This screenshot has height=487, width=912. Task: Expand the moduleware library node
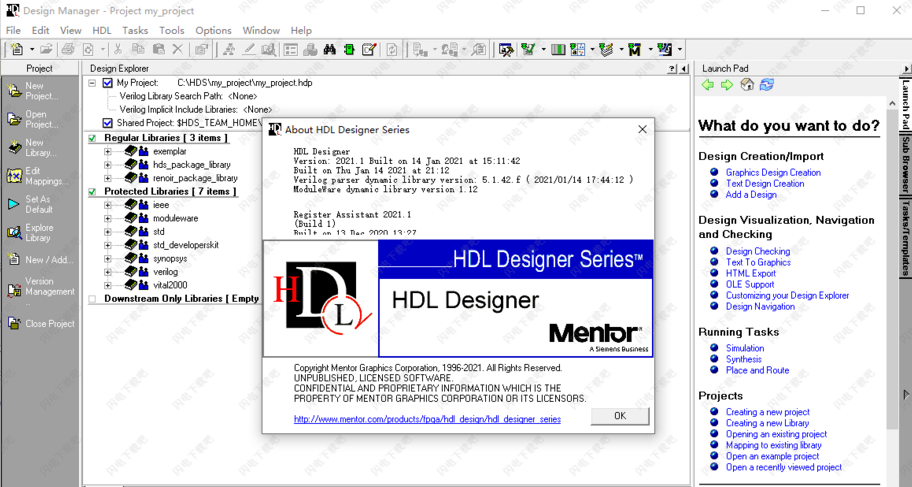(x=108, y=218)
